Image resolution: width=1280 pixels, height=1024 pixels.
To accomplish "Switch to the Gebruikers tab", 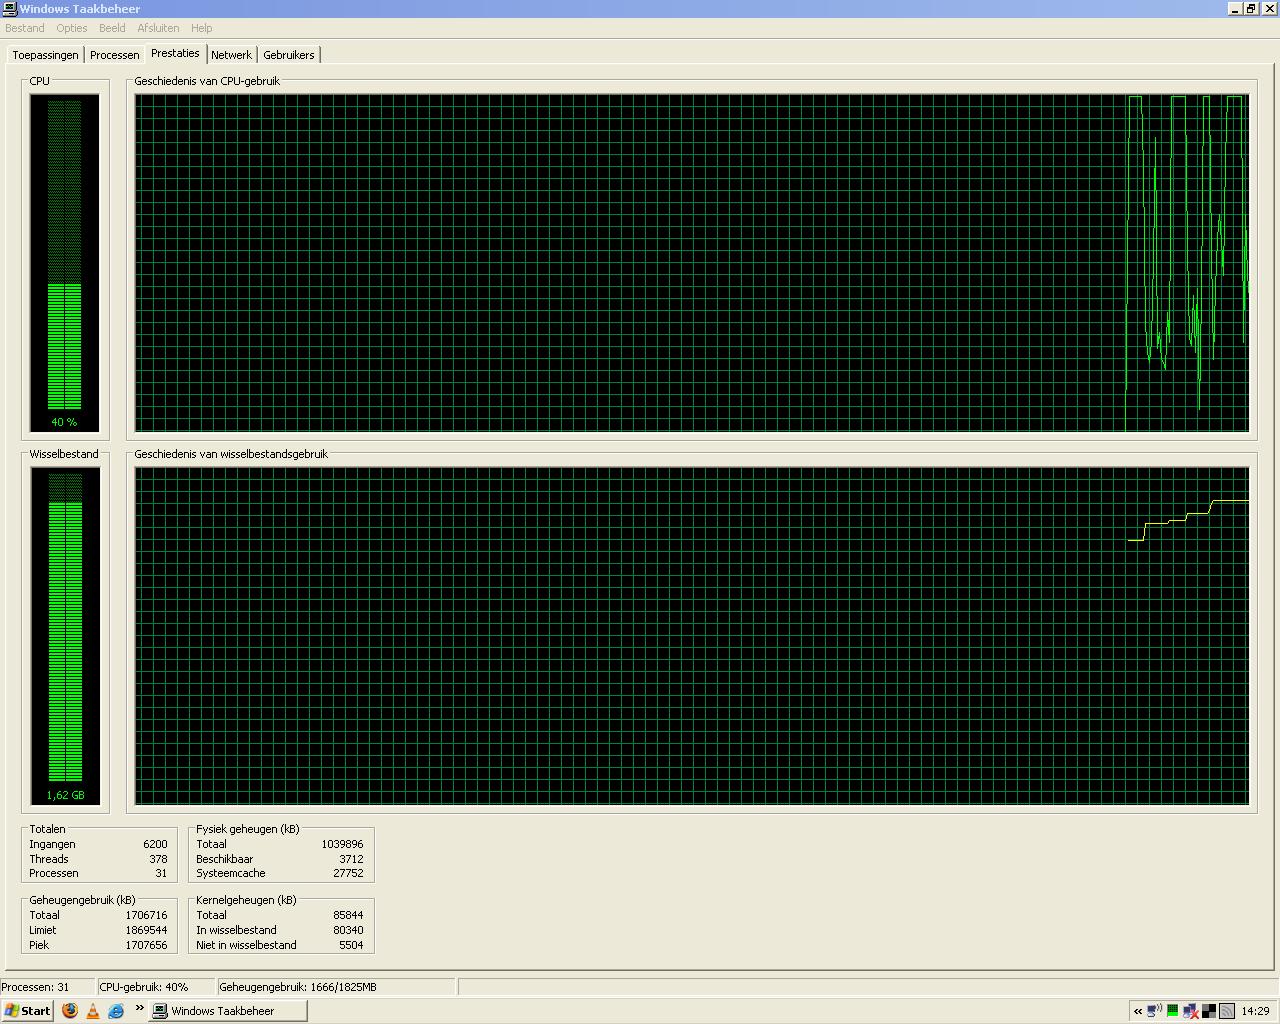I will click(x=289, y=55).
